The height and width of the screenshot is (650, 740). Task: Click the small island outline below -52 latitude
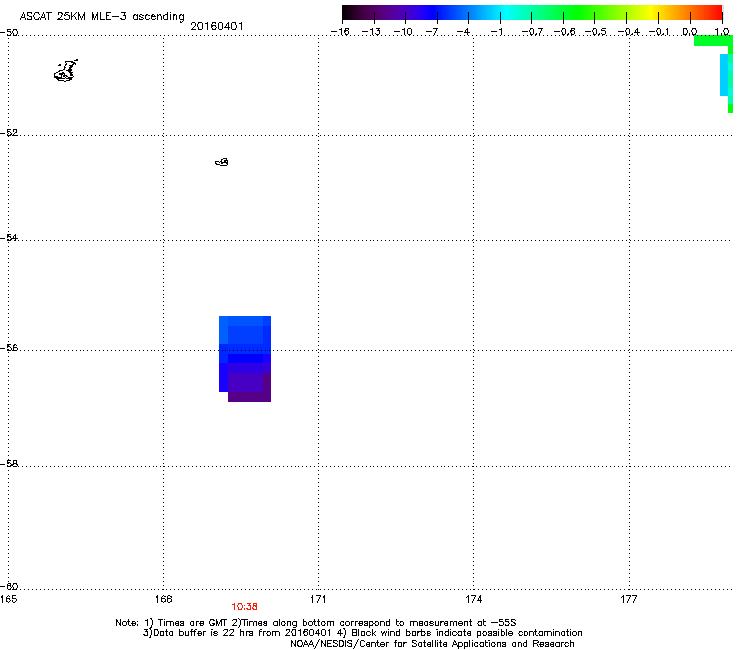(x=222, y=162)
